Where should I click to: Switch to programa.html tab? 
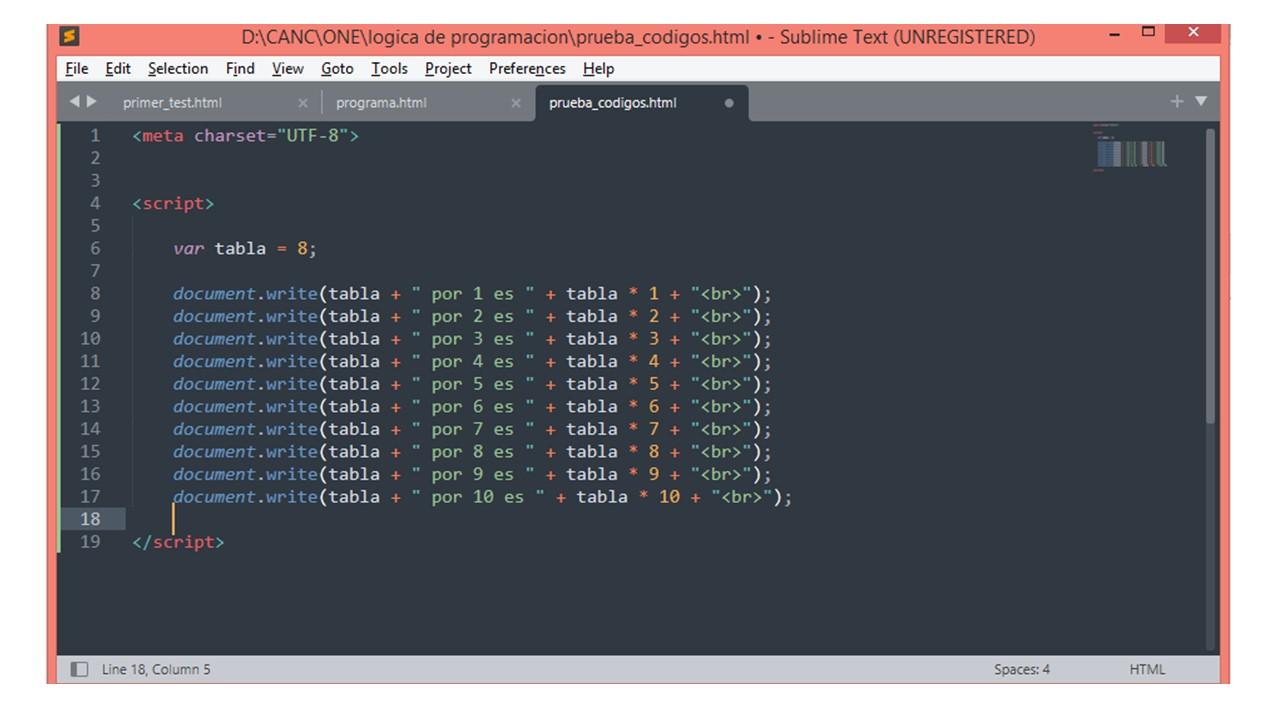381,103
